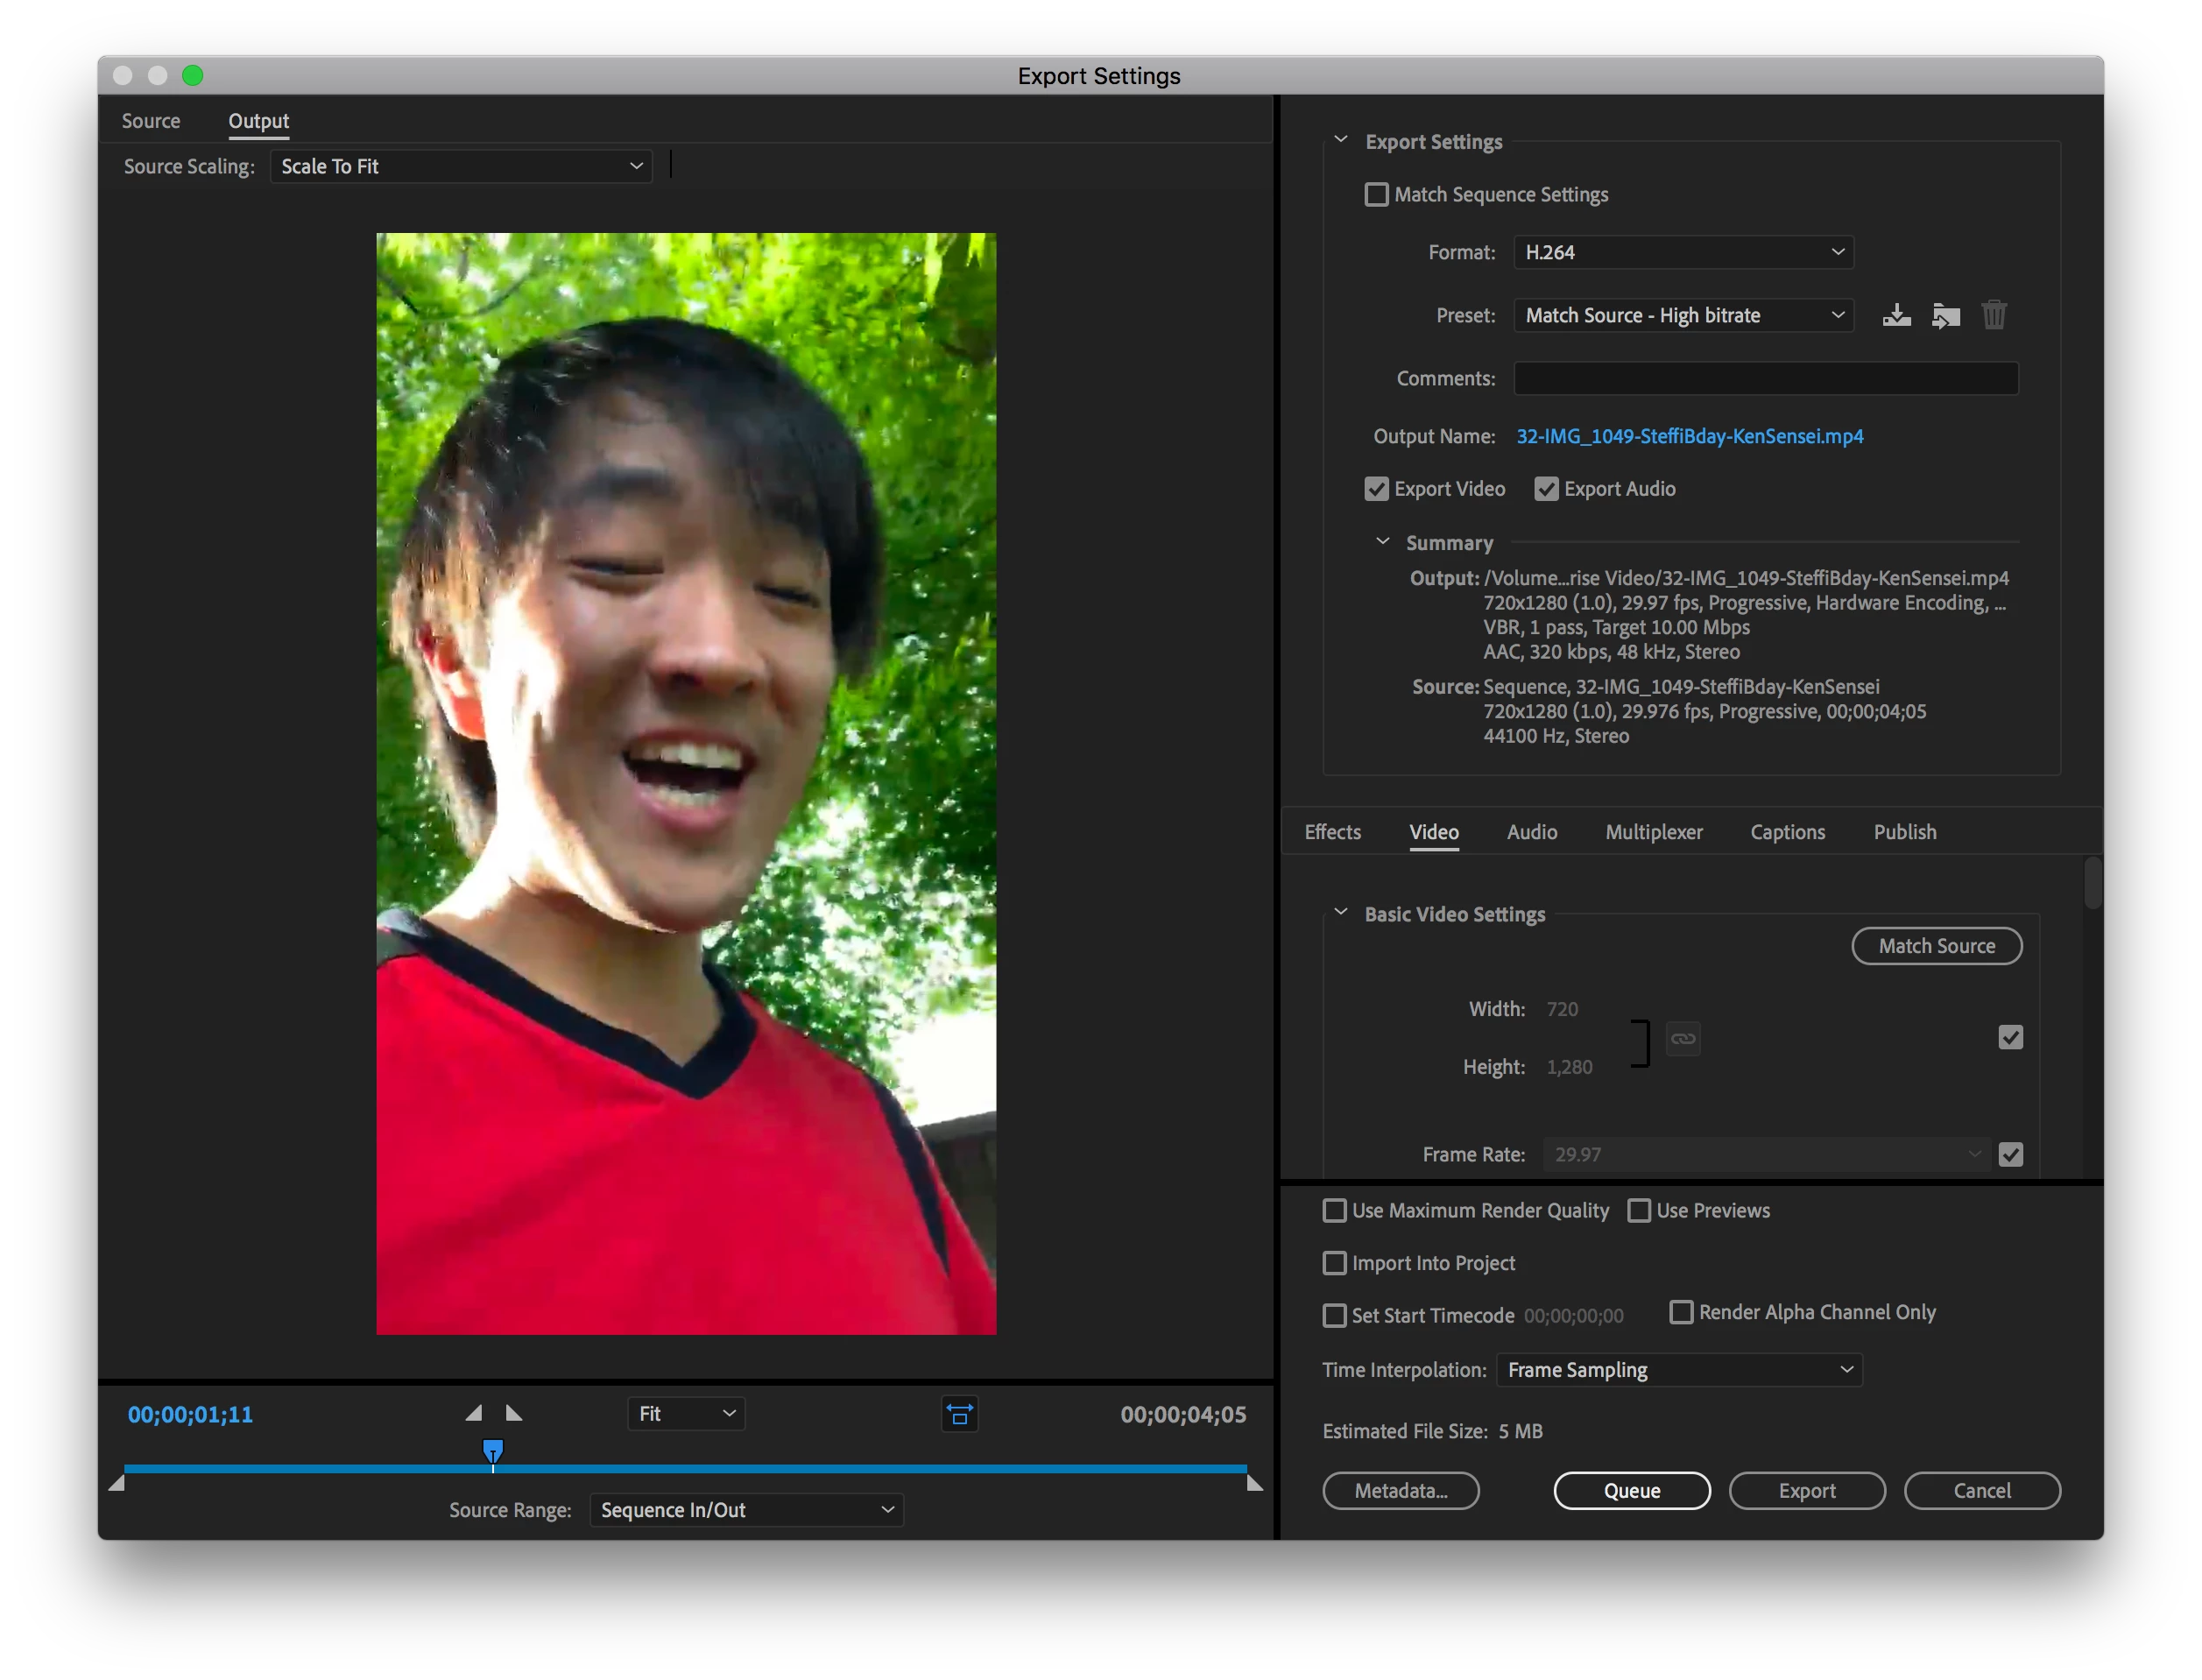Viewport: 2202px width, 1680px height.
Task: Click the Set Out Point marker icon
Action: tap(514, 1413)
